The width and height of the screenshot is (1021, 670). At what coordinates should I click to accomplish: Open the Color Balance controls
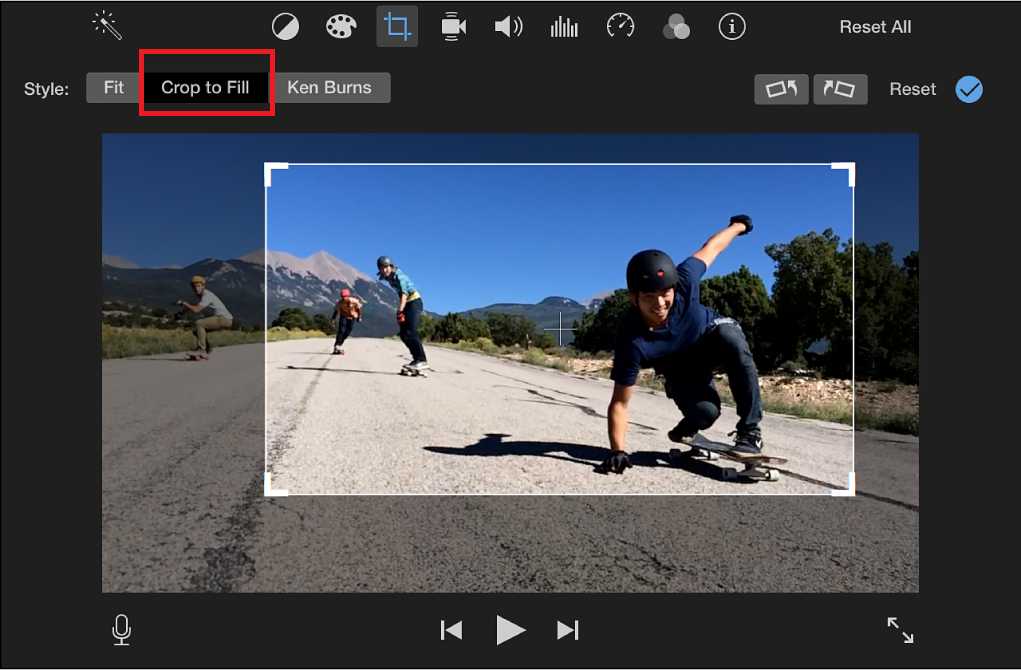[285, 27]
